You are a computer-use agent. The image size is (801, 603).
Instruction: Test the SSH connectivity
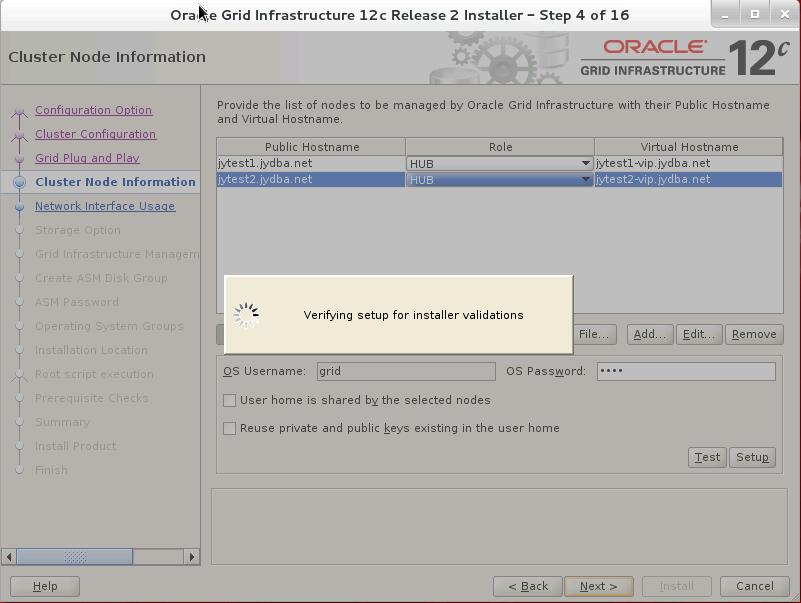(x=707, y=457)
